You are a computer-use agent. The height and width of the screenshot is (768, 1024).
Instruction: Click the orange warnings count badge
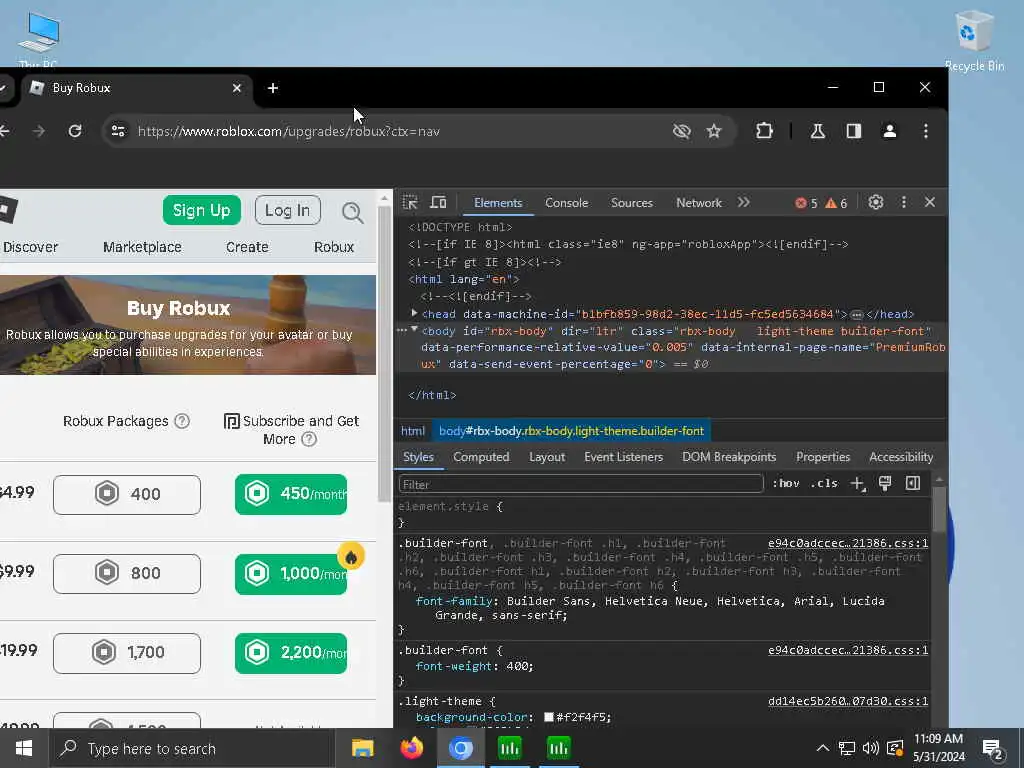point(836,203)
